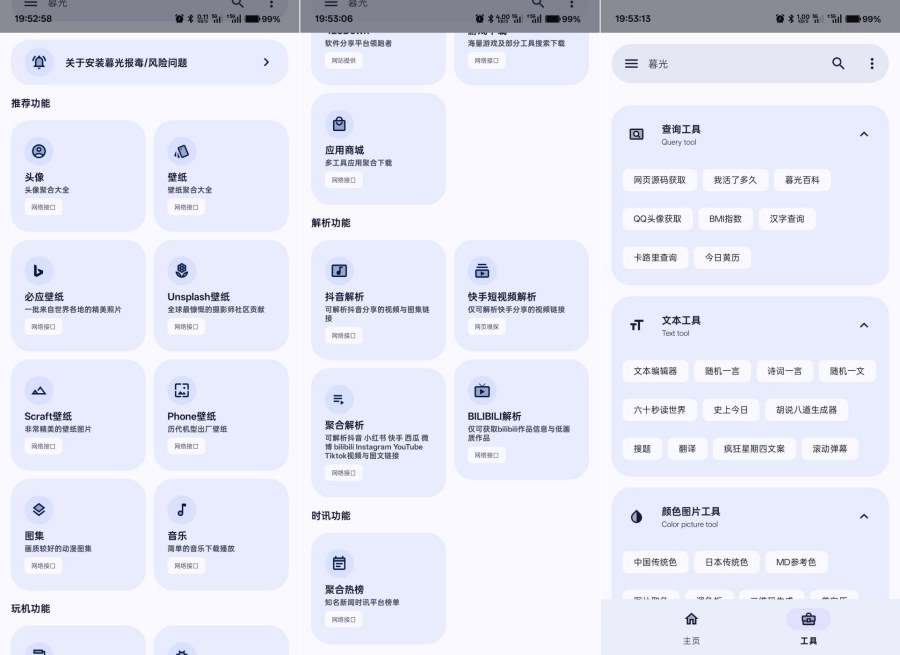Collapse the 颜色图片工具 section chevron
900x655 pixels.
[x=864, y=517]
